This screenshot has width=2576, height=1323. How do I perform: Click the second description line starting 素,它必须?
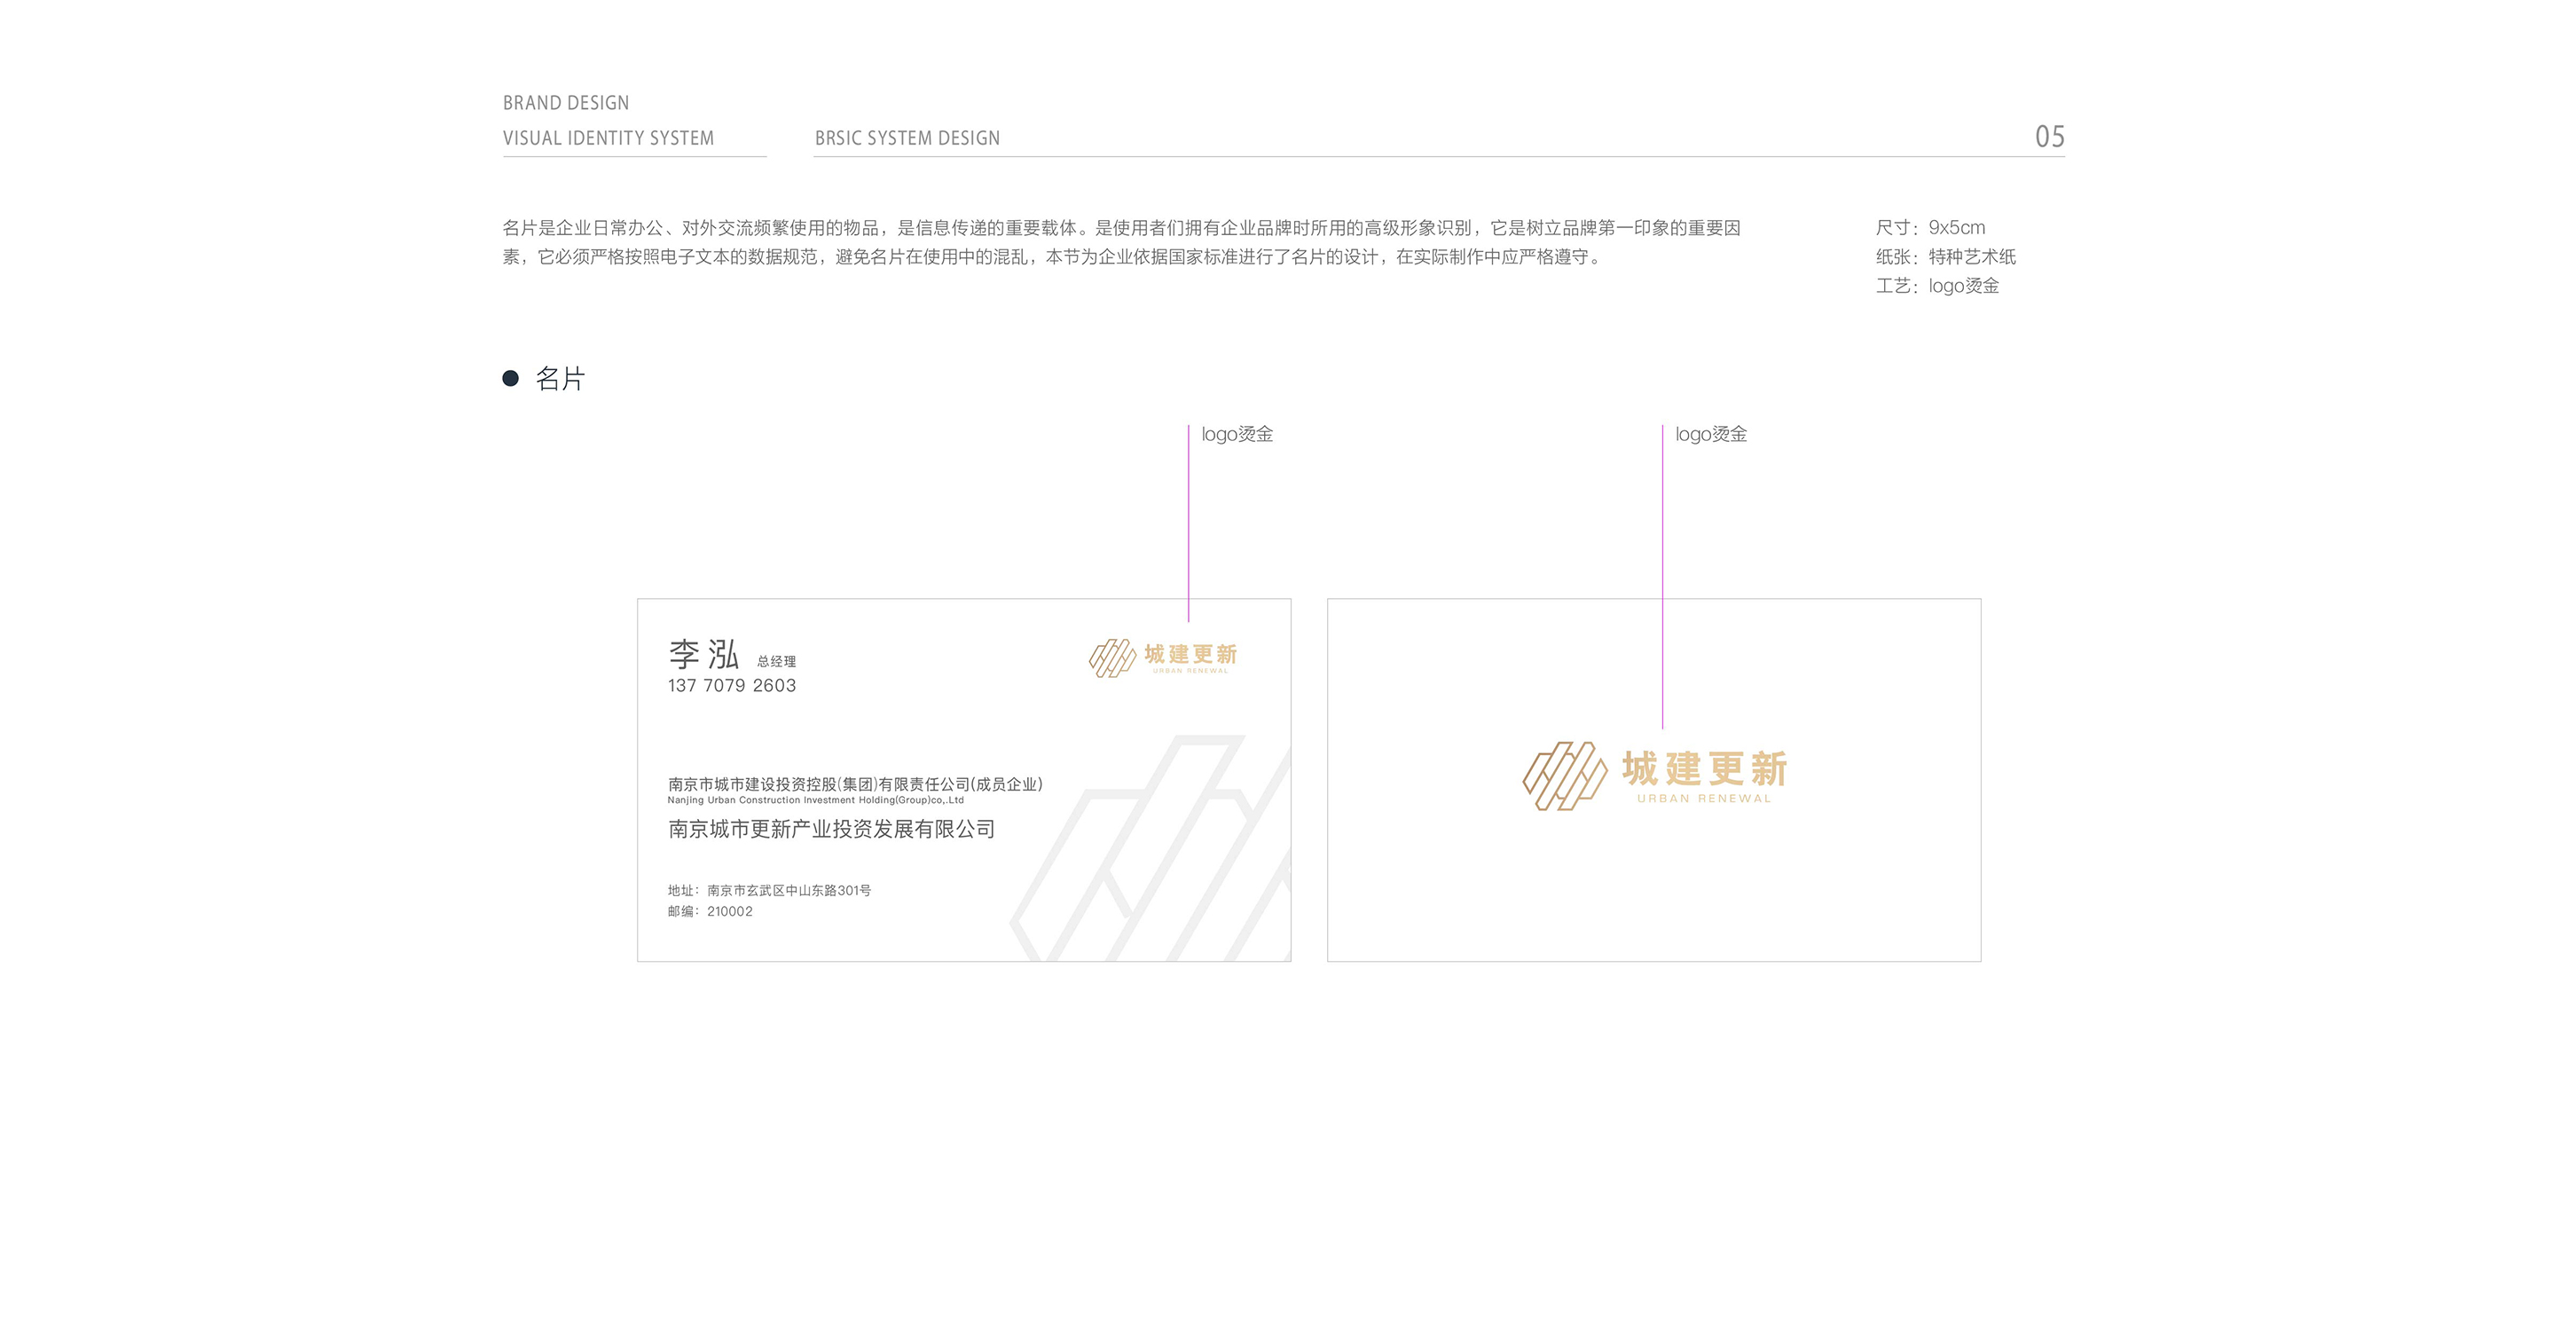[1053, 257]
